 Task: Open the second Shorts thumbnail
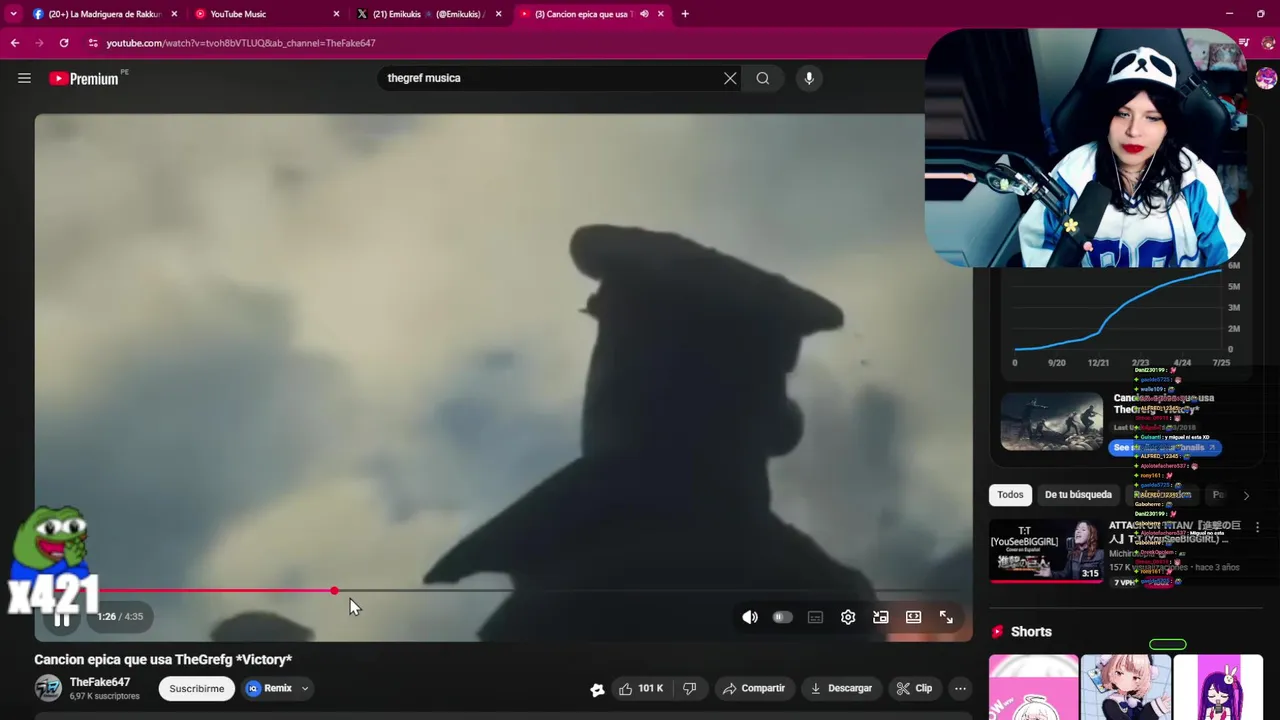(1125, 687)
